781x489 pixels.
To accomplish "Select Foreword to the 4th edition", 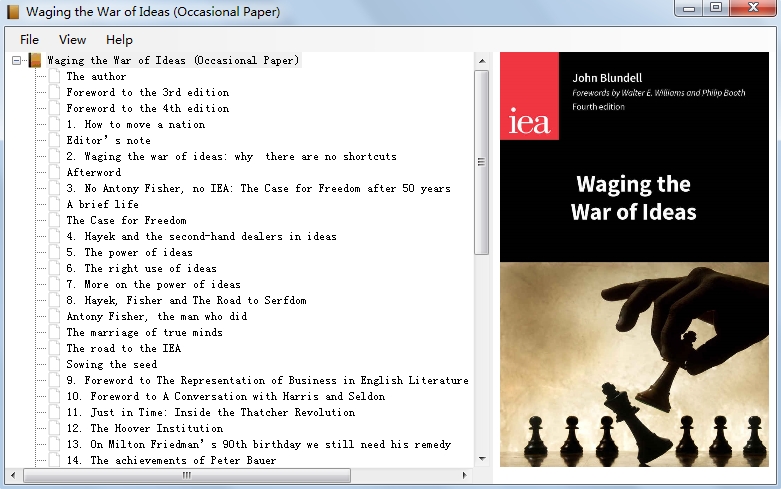I will pos(148,108).
